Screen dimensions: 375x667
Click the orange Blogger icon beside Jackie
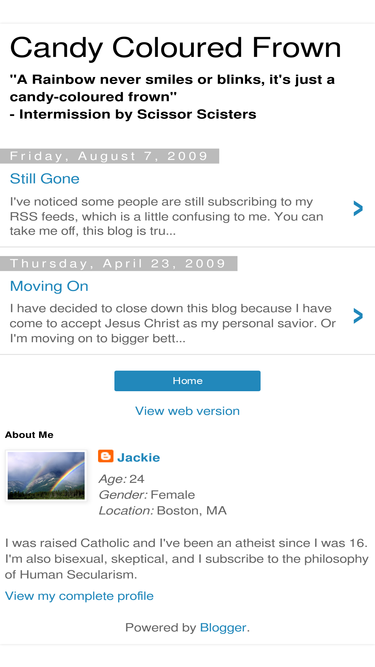click(105, 456)
